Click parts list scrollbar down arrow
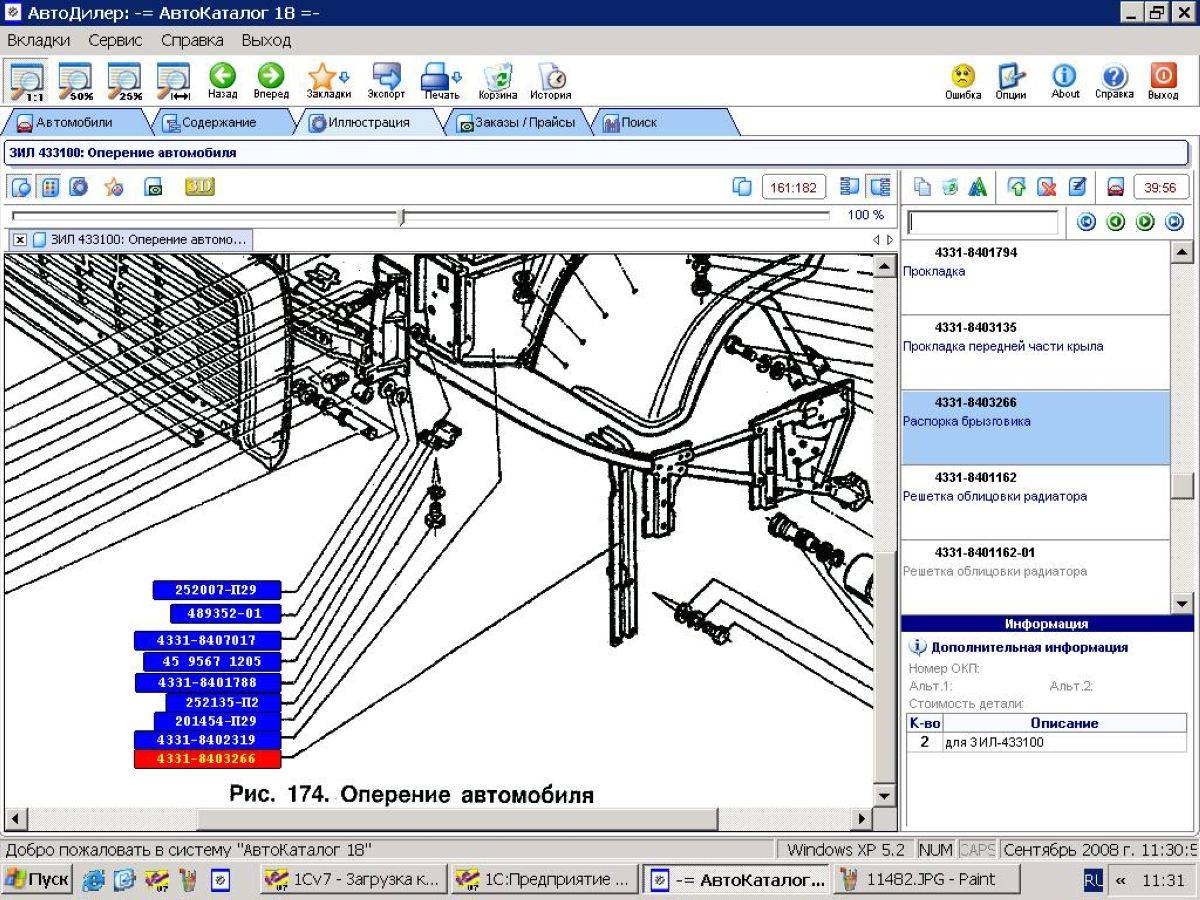 point(1182,603)
